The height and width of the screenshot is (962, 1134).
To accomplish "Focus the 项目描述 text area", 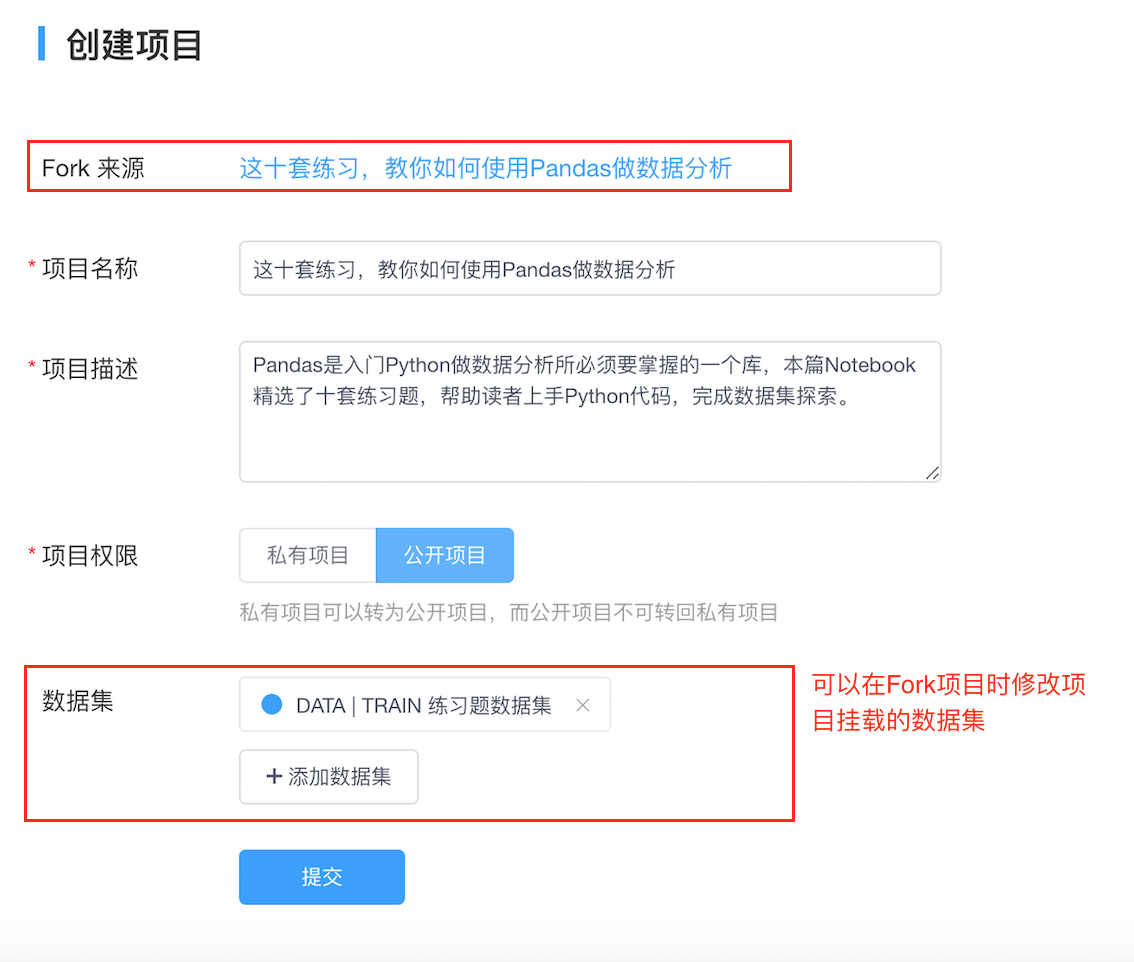I will coord(590,412).
